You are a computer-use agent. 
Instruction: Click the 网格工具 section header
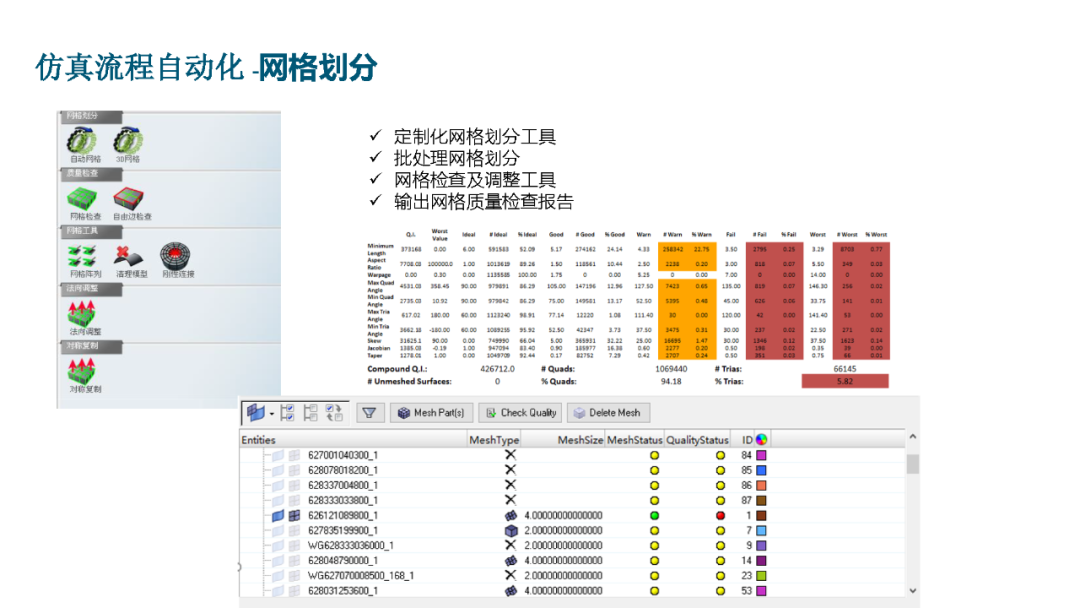coord(90,231)
